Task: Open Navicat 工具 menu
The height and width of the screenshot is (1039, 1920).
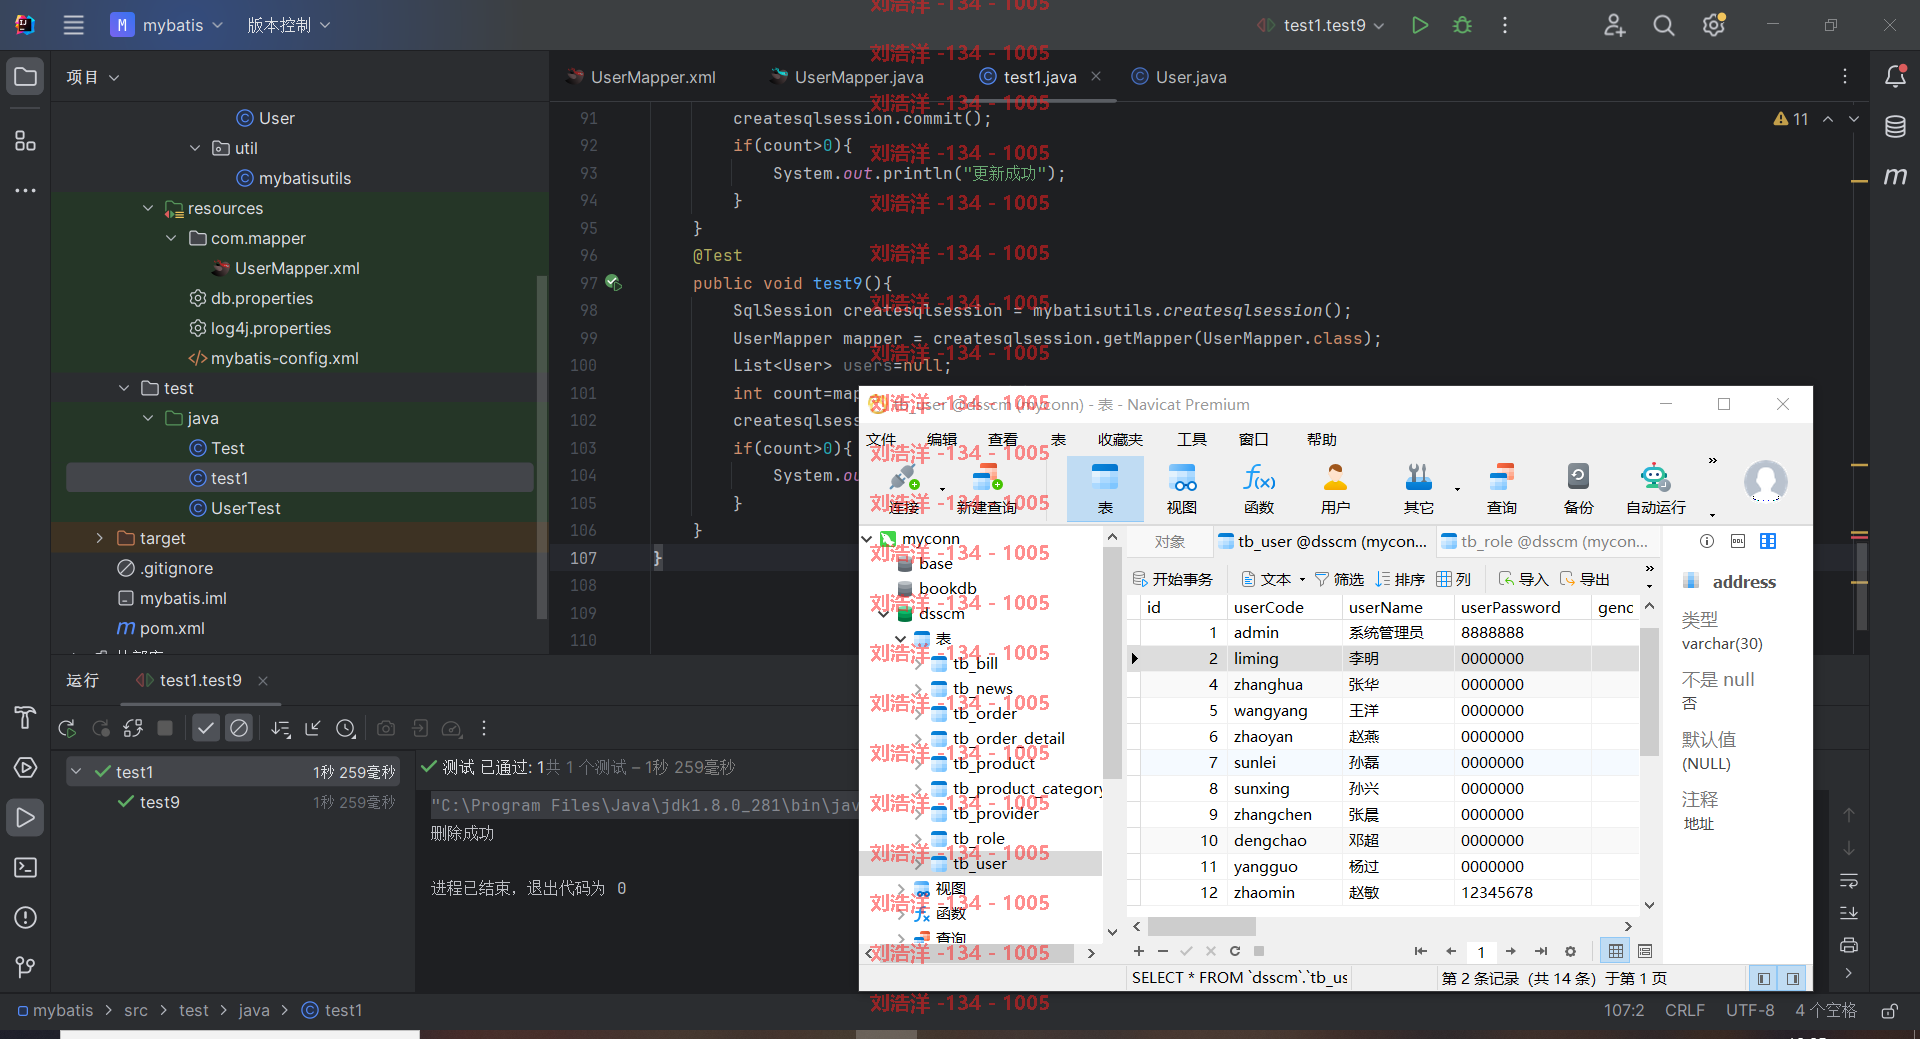Action: (1192, 439)
